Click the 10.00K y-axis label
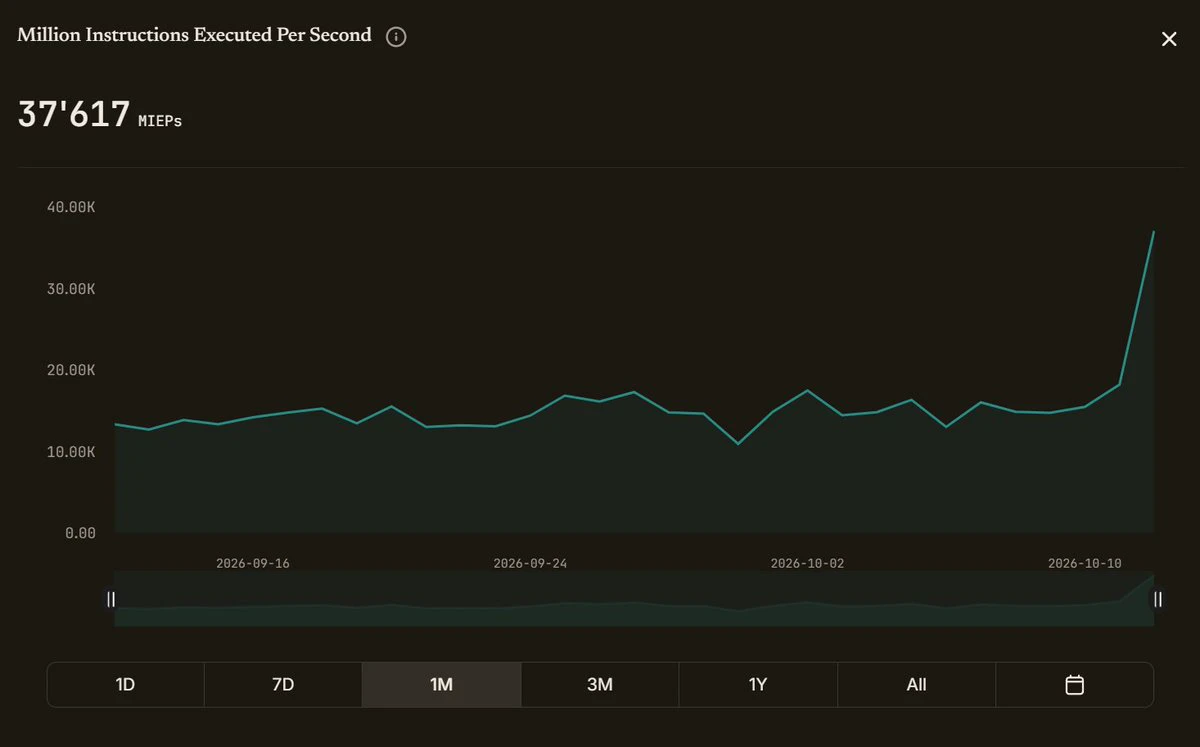 (70, 452)
